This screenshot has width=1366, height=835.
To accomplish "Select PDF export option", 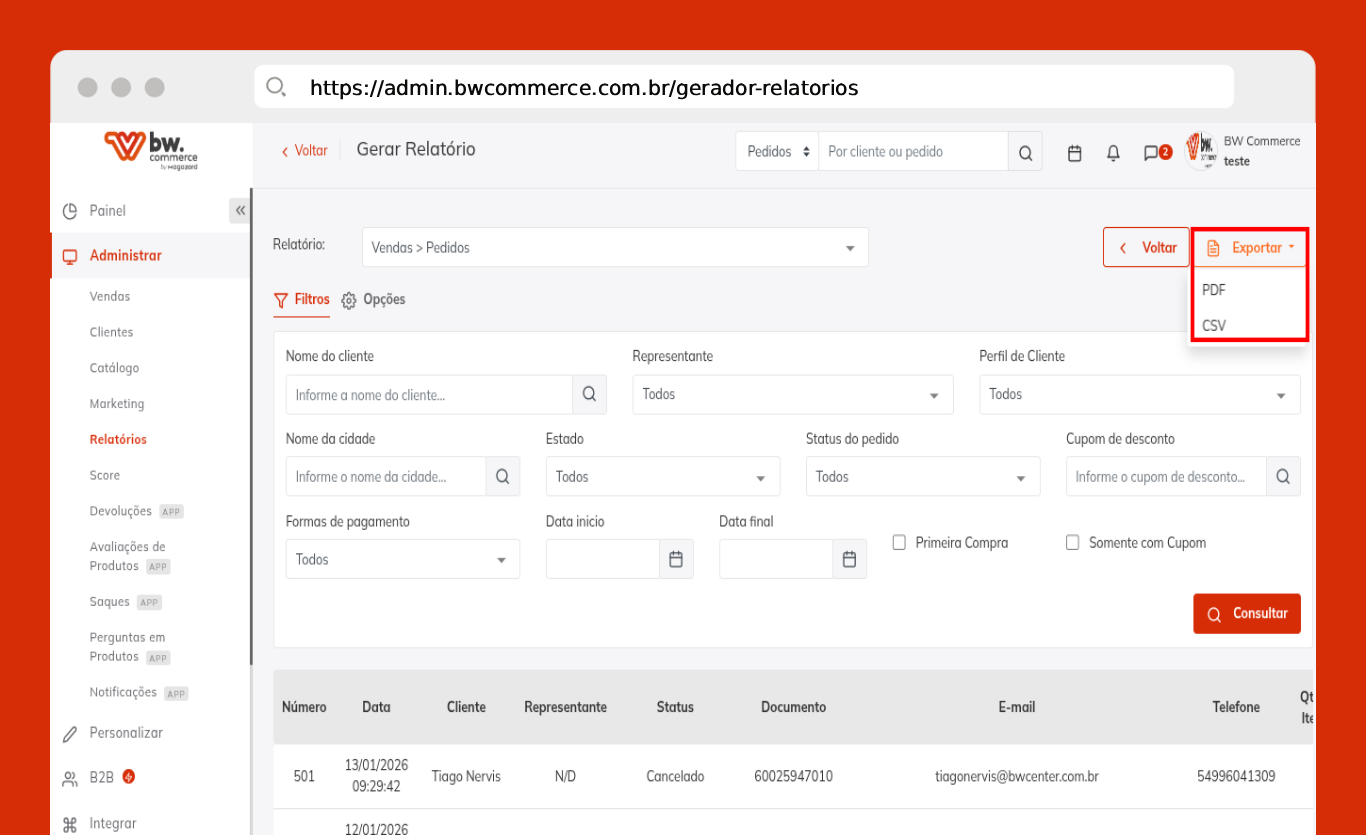I will [1214, 290].
